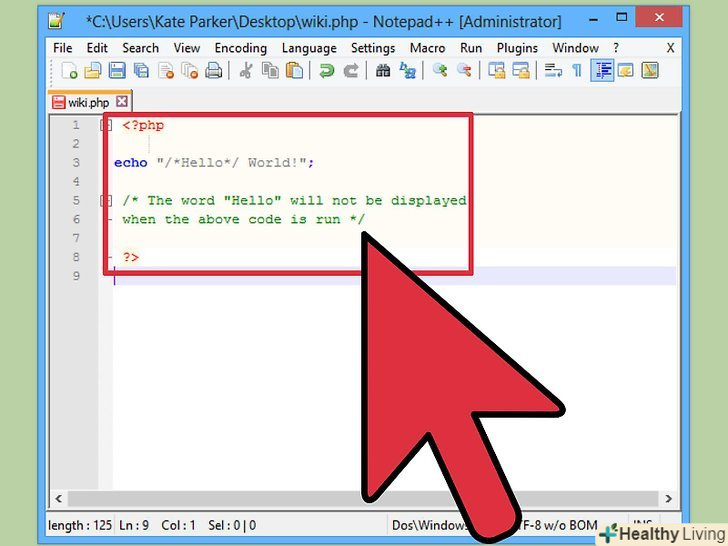Open the Settings menu
The width and height of the screenshot is (728, 546).
[x=373, y=48]
